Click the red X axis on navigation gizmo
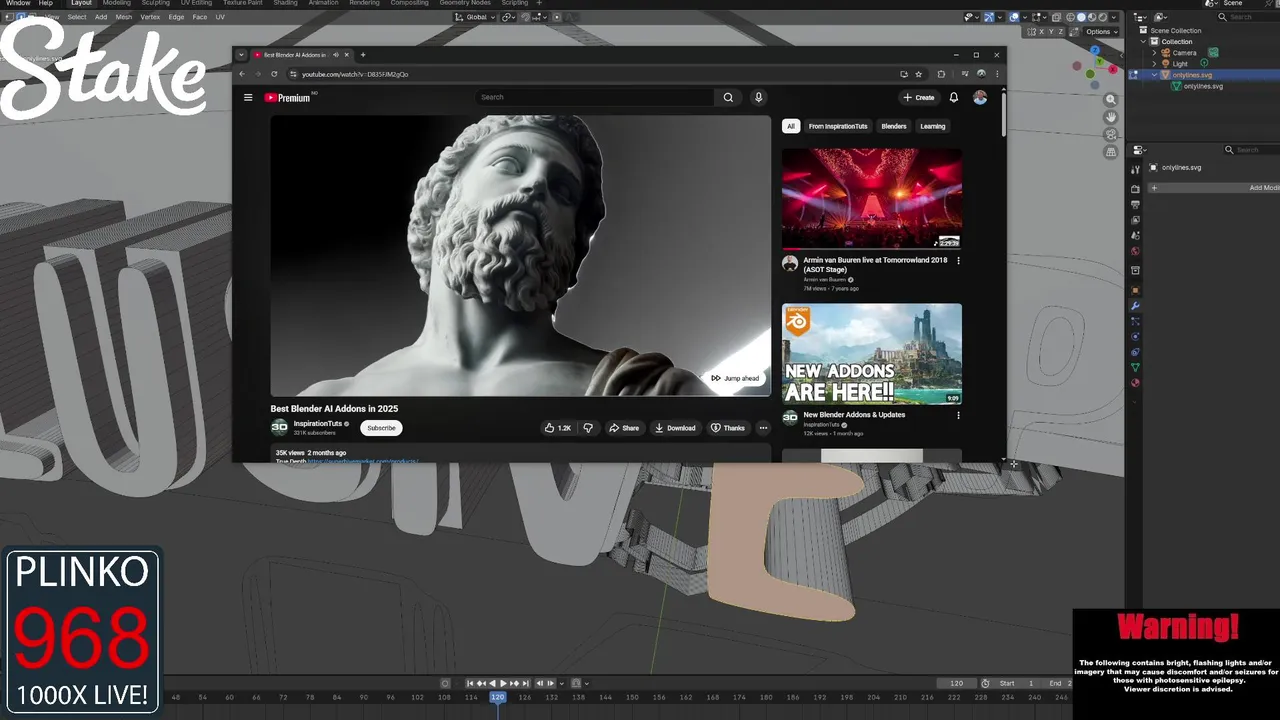Screen dimensions: 1280x720 click(x=1113, y=69)
